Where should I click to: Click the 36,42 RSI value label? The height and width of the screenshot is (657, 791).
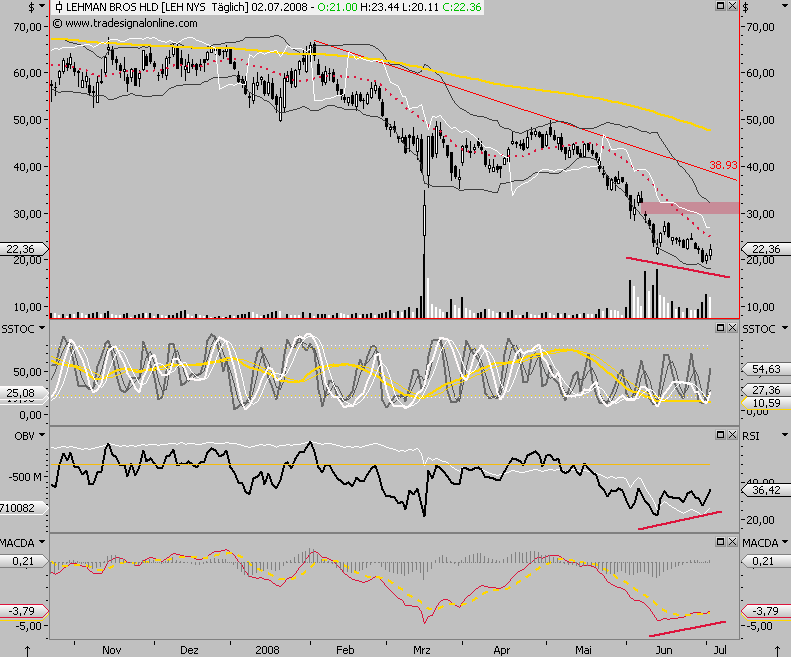(x=766, y=490)
